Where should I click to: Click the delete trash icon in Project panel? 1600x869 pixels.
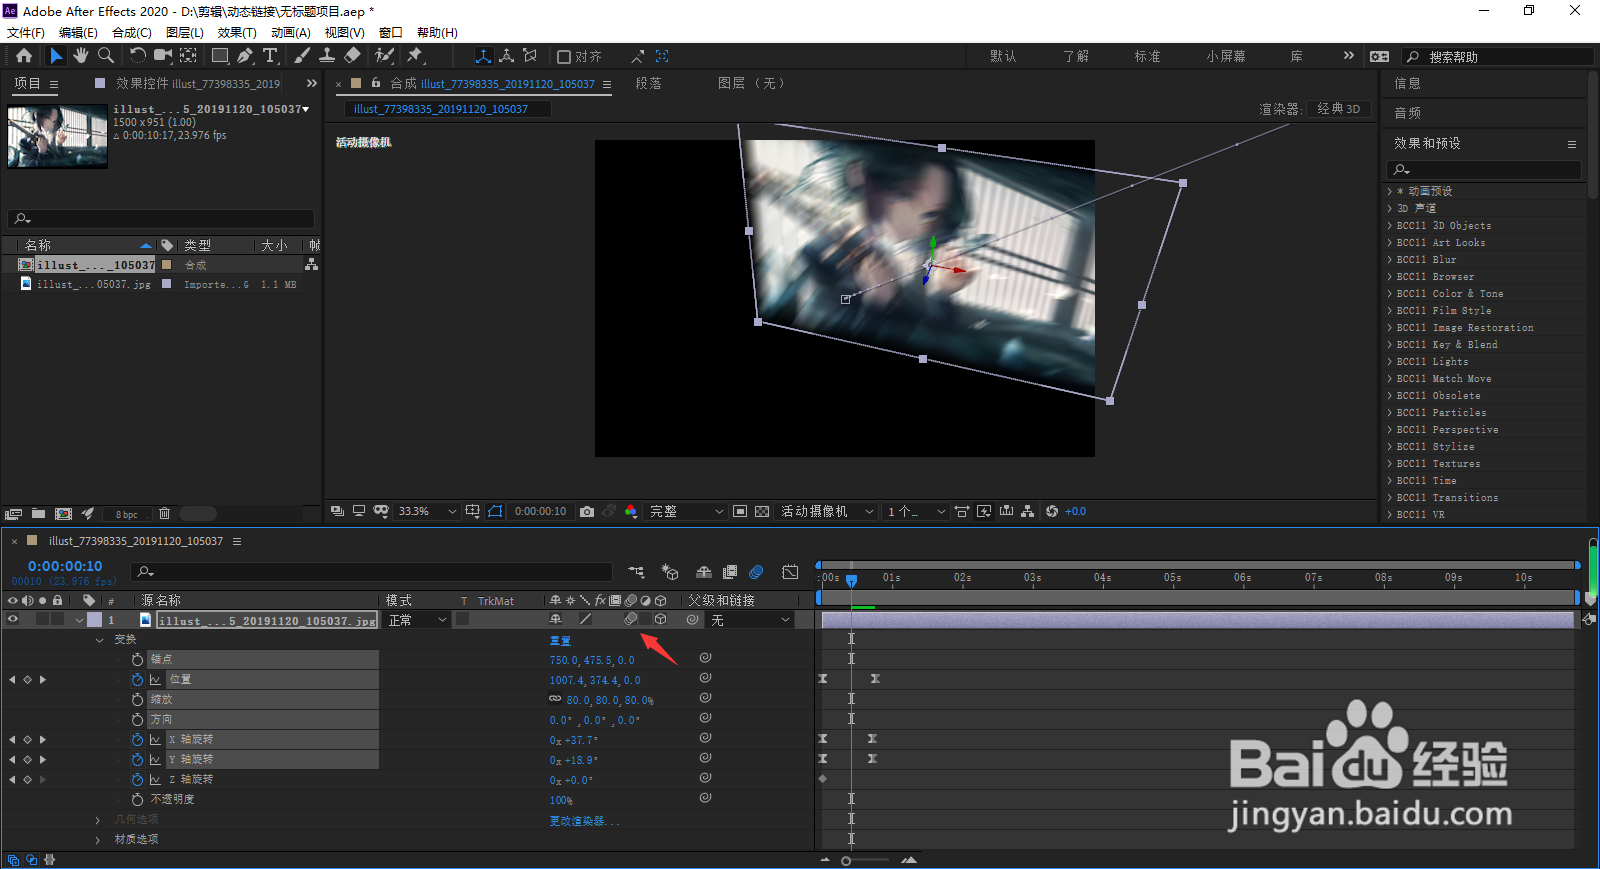pos(164,513)
